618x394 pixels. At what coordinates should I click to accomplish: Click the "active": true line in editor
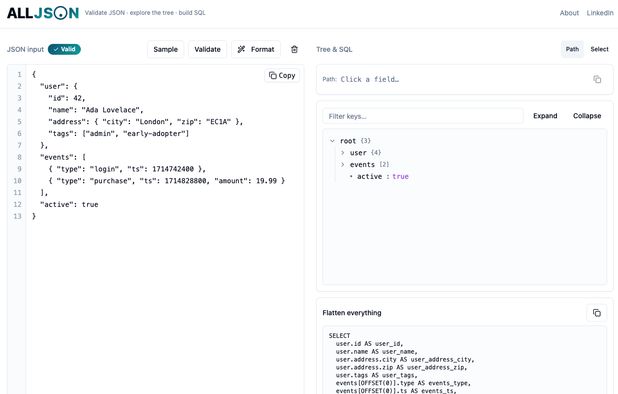69,204
